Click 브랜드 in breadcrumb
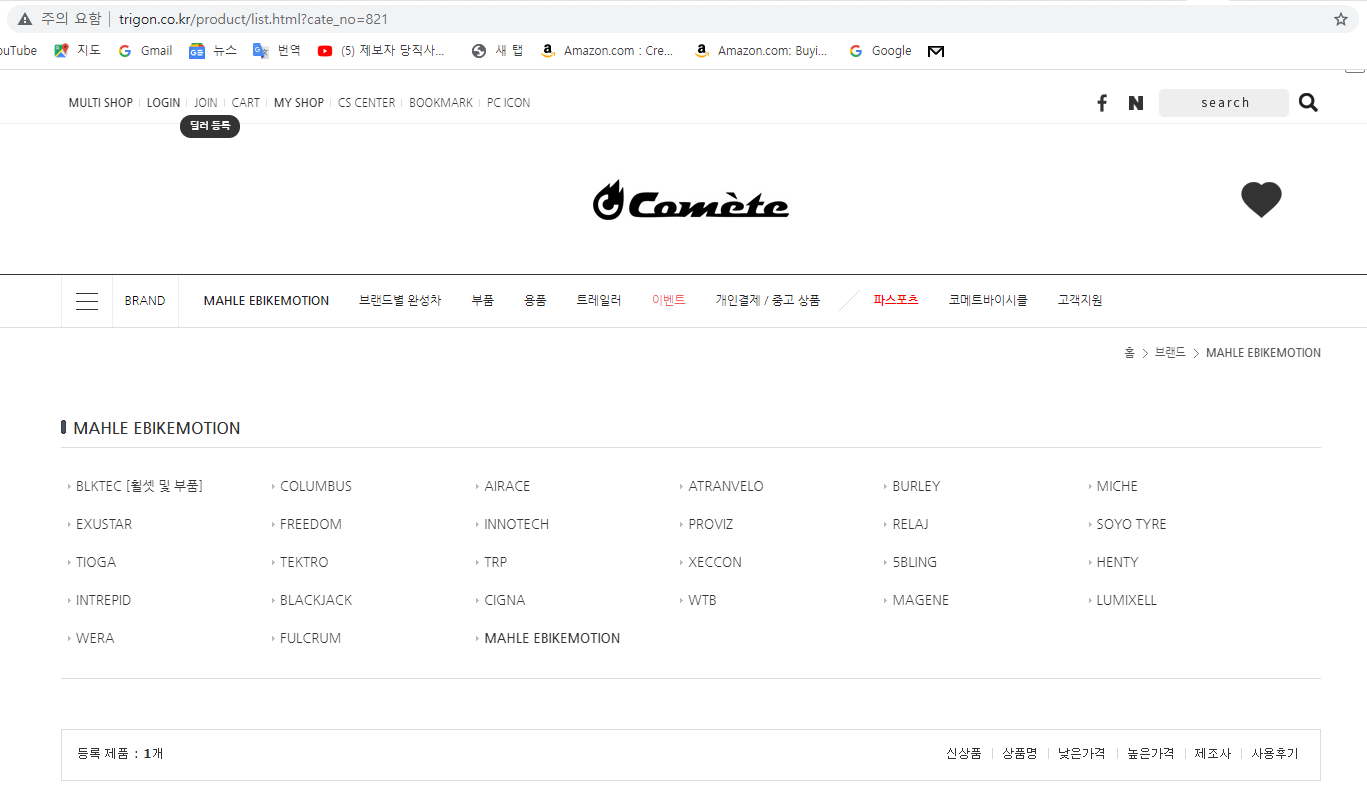 pos(1170,353)
